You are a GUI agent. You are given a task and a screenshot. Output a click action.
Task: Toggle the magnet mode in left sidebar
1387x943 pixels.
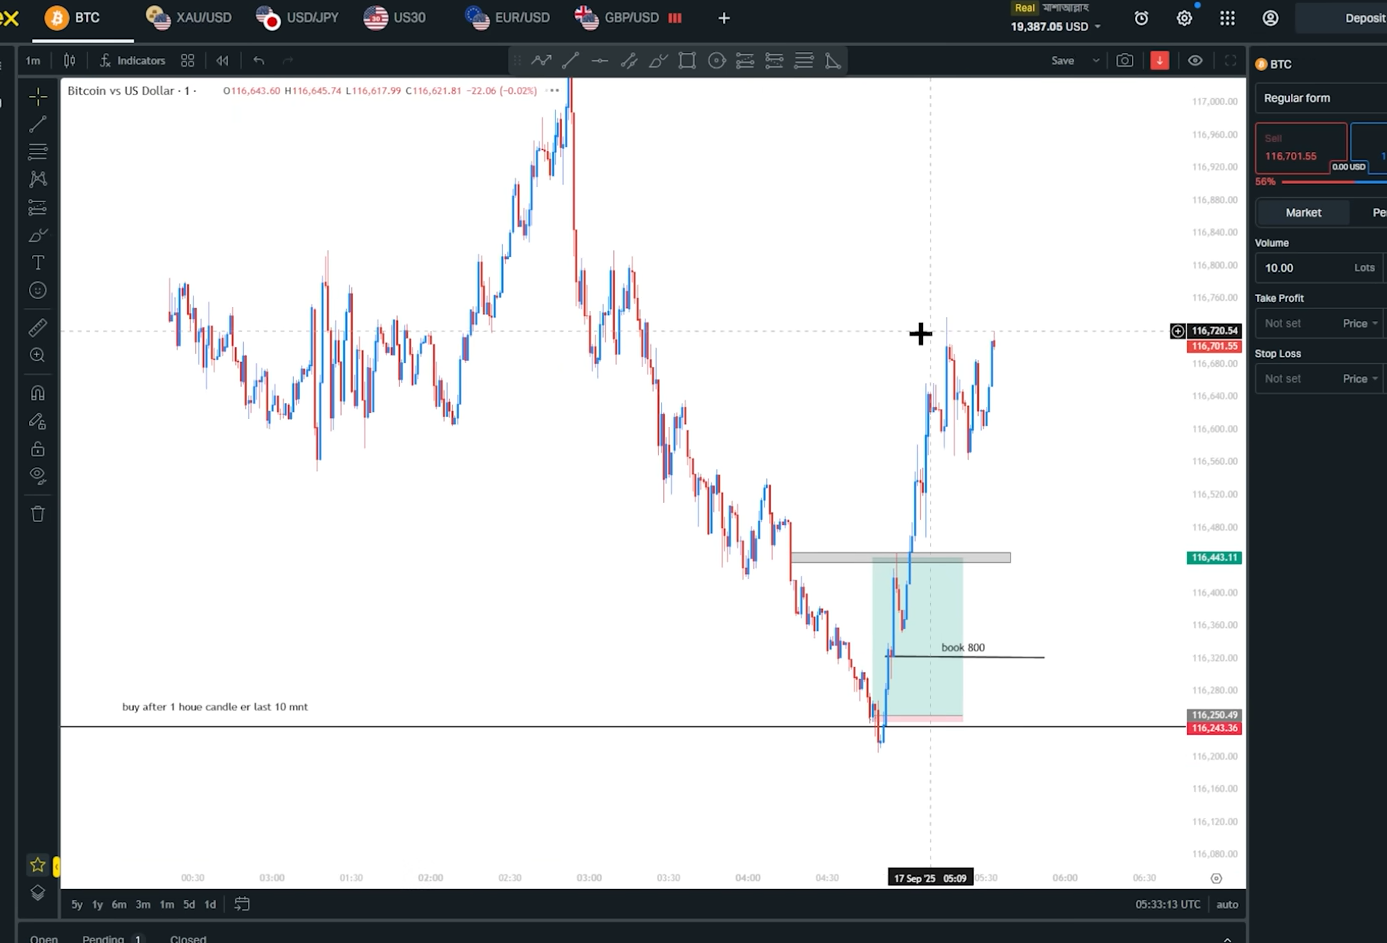click(x=38, y=393)
